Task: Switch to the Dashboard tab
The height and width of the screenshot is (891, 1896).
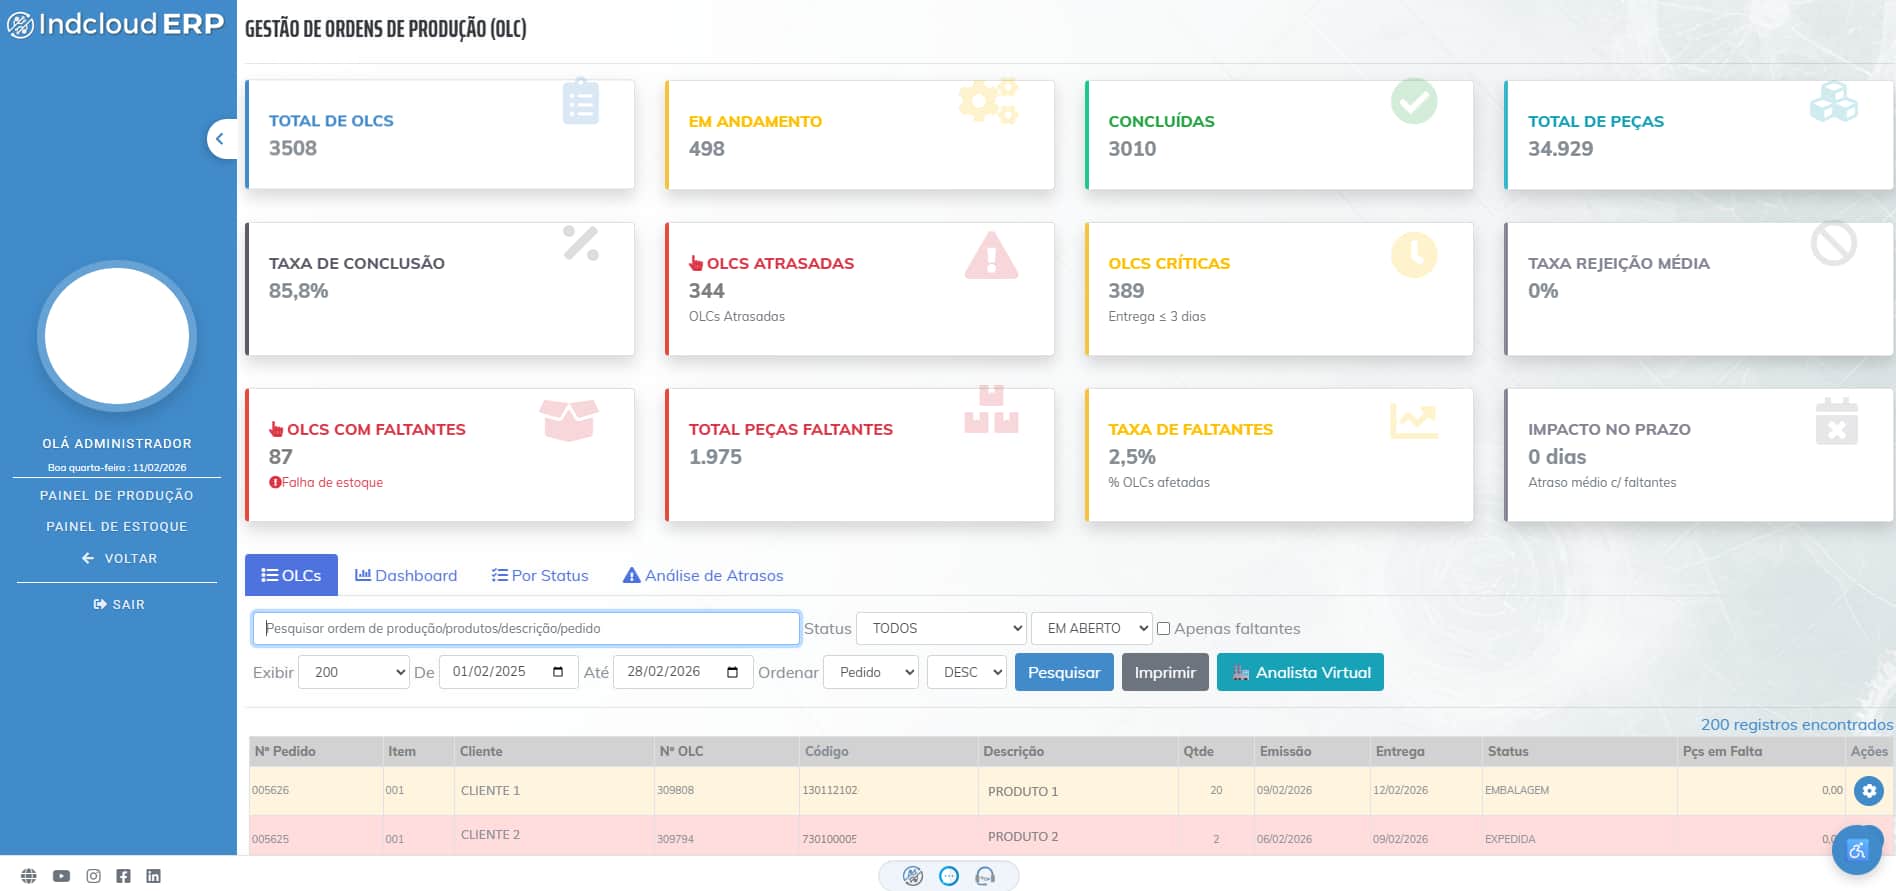Action: pyautogui.click(x=406, y=576)
